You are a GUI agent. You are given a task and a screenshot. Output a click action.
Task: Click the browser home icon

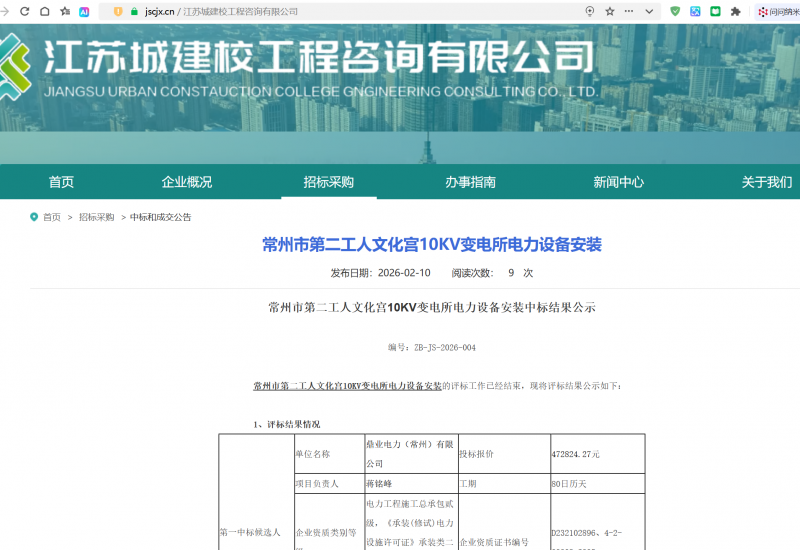click(44, 11)
